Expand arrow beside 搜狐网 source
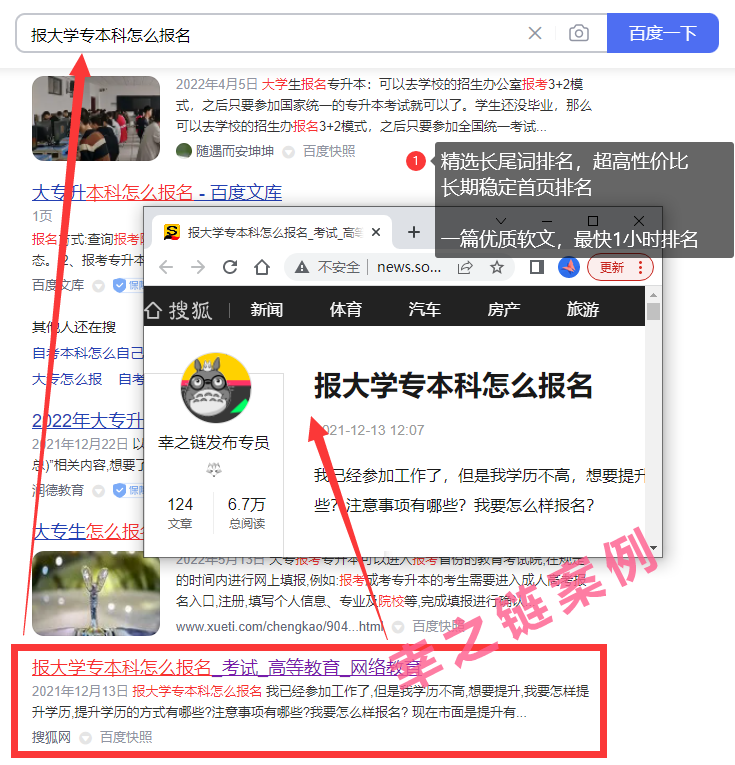Viewport: 735px width, 765px height. 86,738
